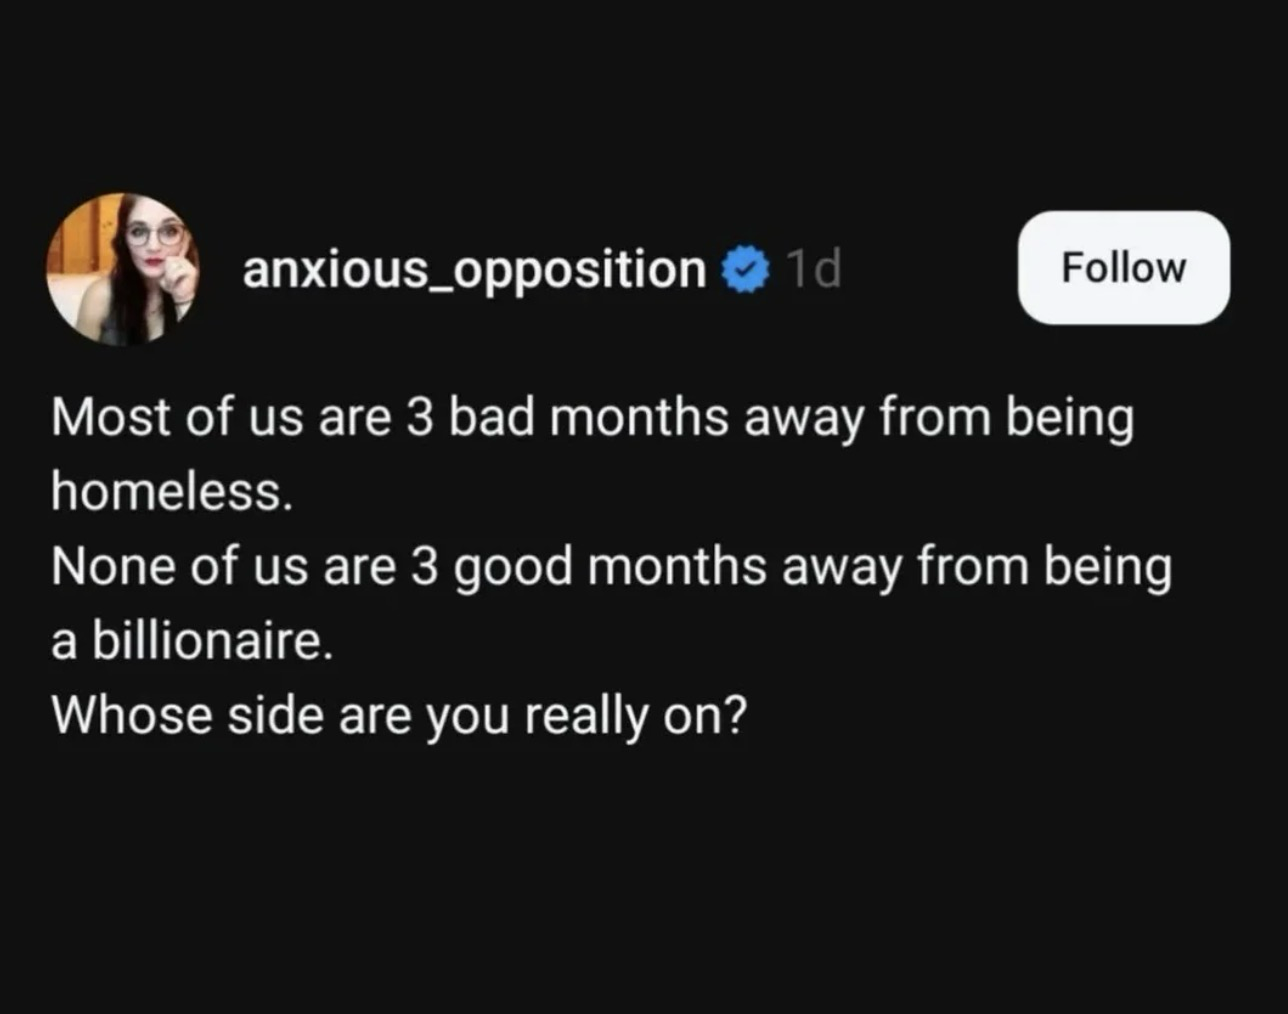Click the 1d post timestamp
Screen dimensions: 1288x1014
(x=813, y=269)
